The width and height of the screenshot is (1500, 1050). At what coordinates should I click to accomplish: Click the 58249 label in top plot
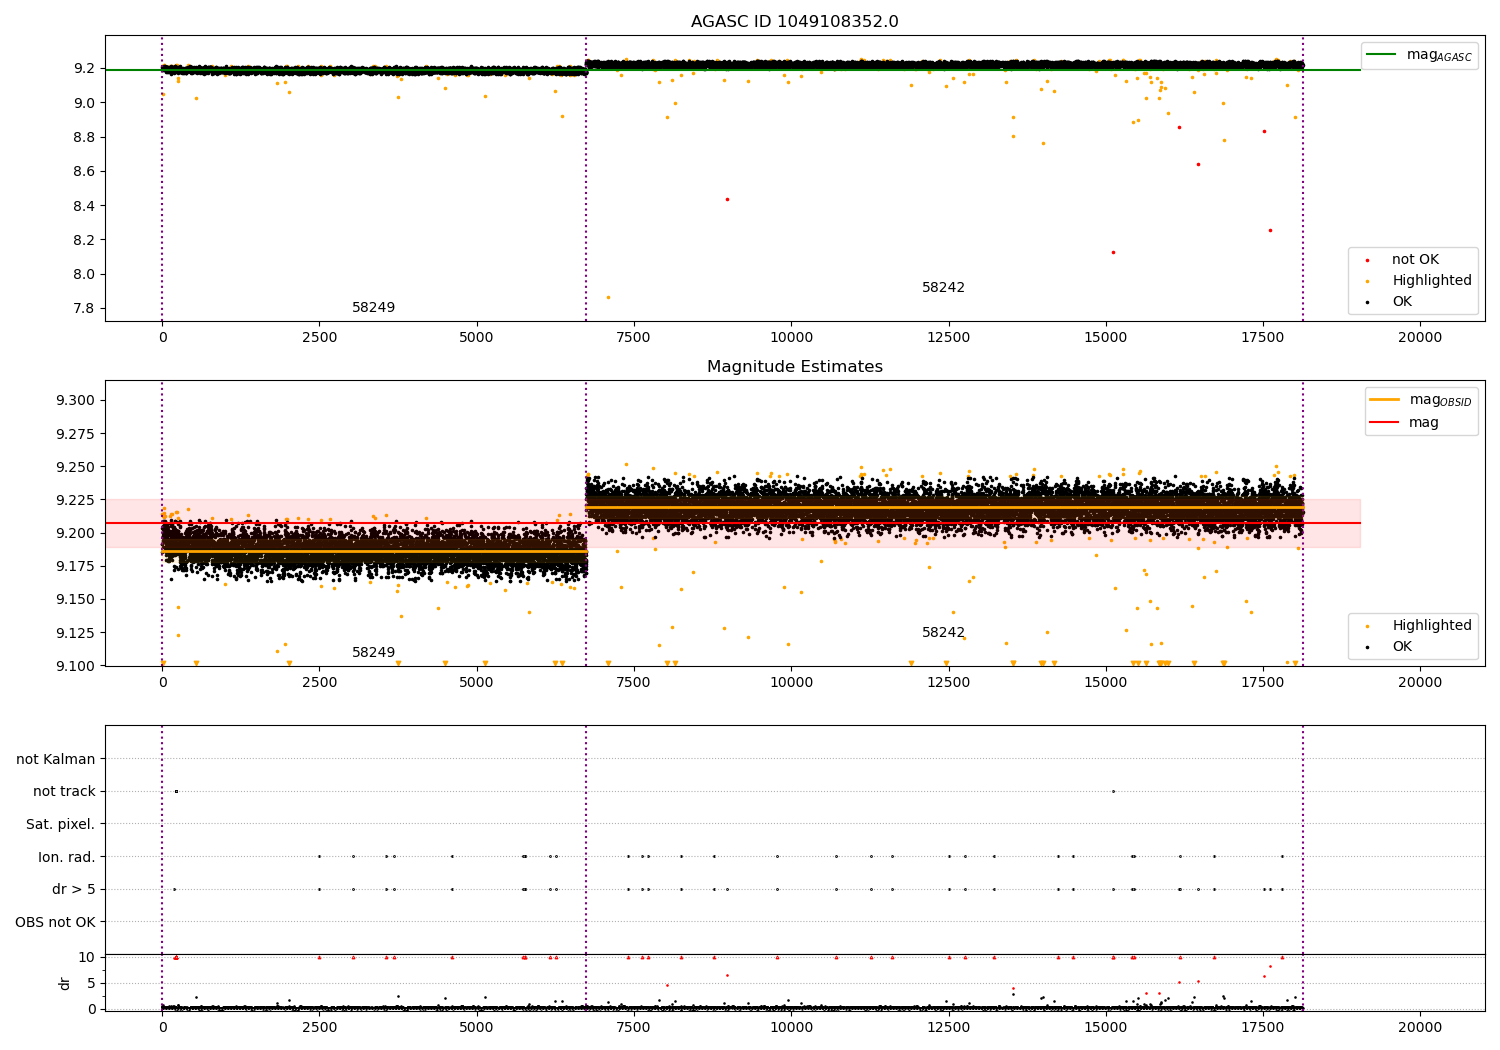pos(373,308)
